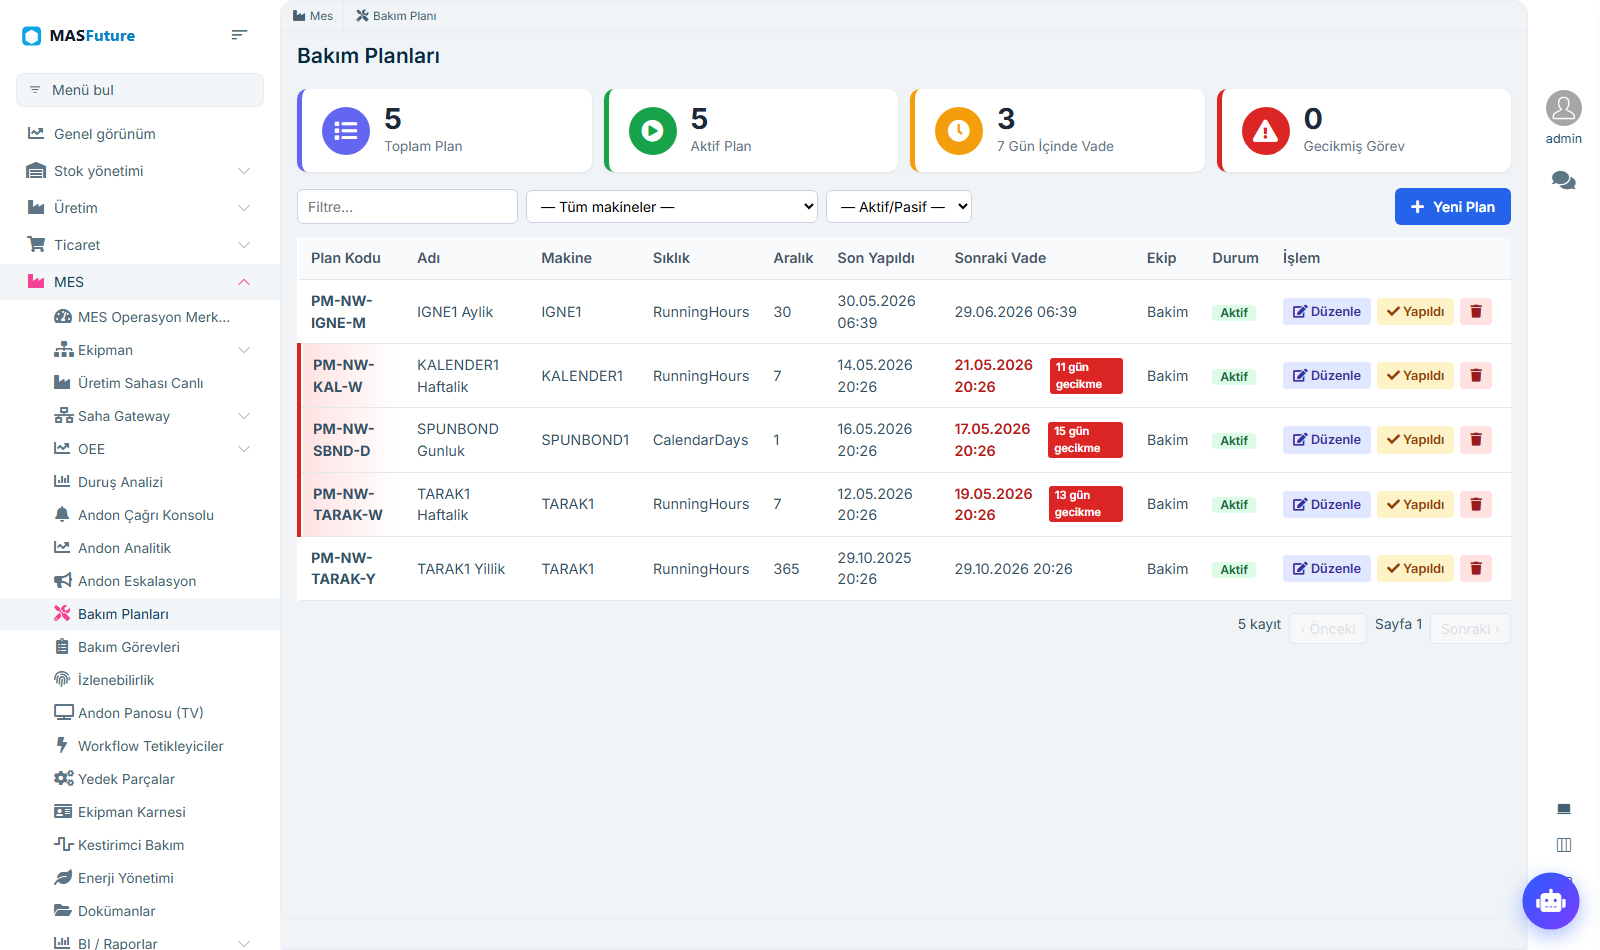Open the chat messages icon below admin
The image size is (1600, 950).
1564,181
